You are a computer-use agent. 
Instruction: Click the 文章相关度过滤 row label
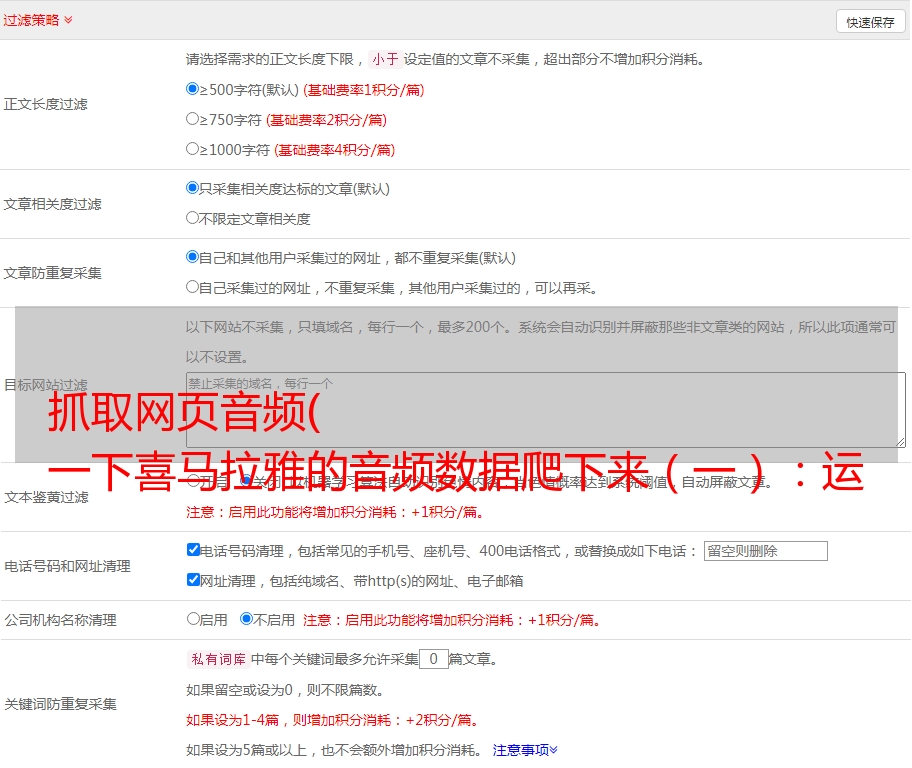click(52, 204)
